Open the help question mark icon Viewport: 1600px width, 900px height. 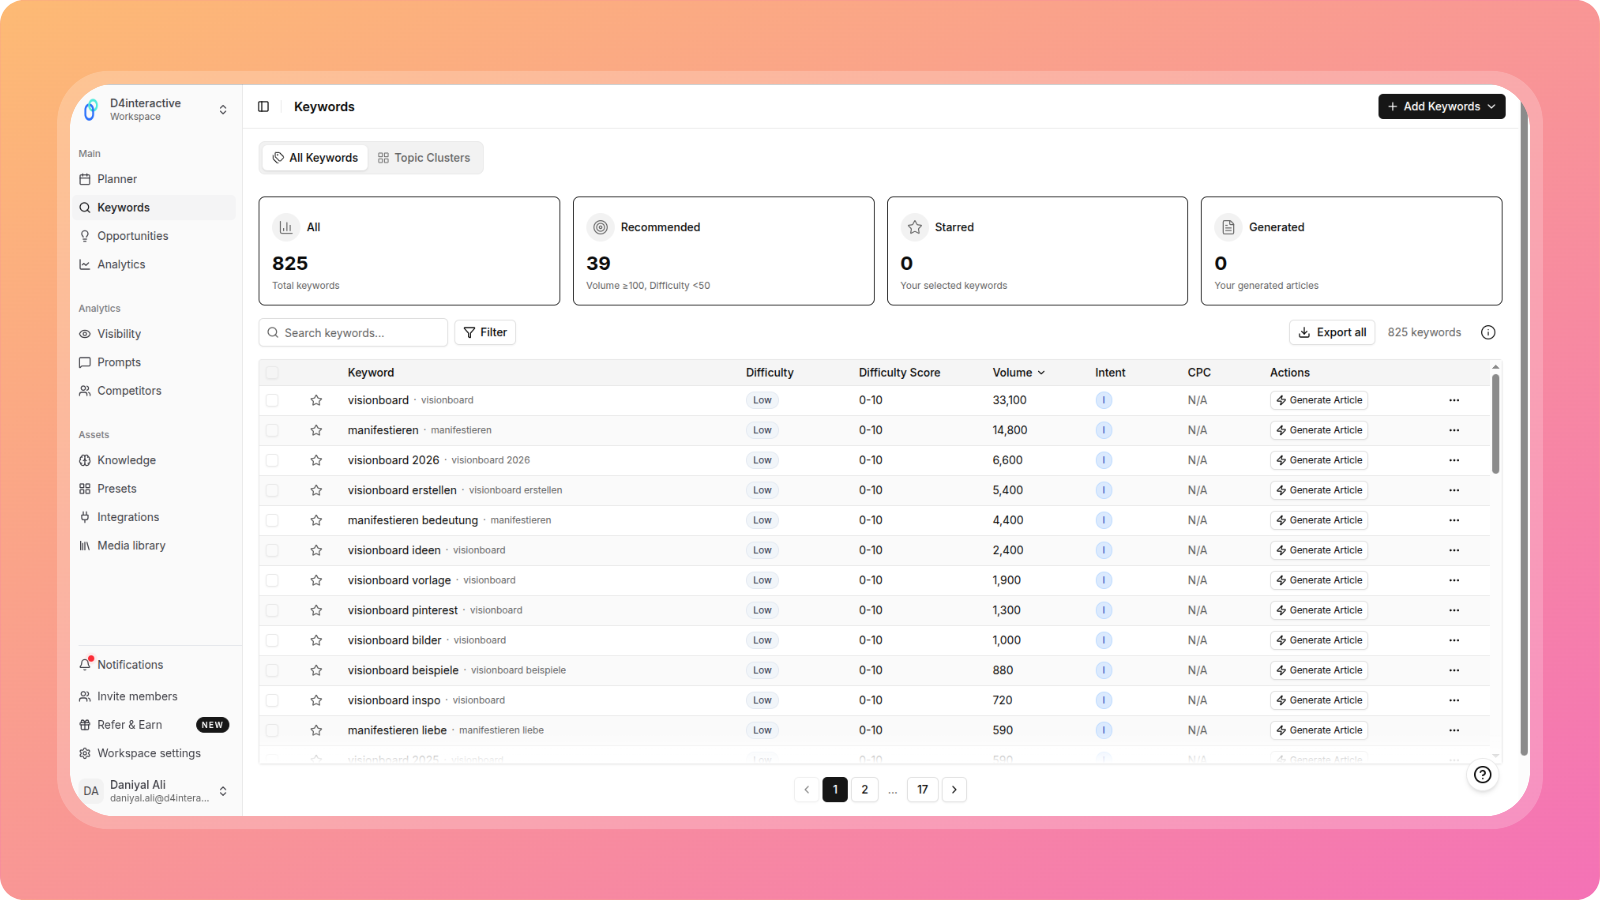1482,775
